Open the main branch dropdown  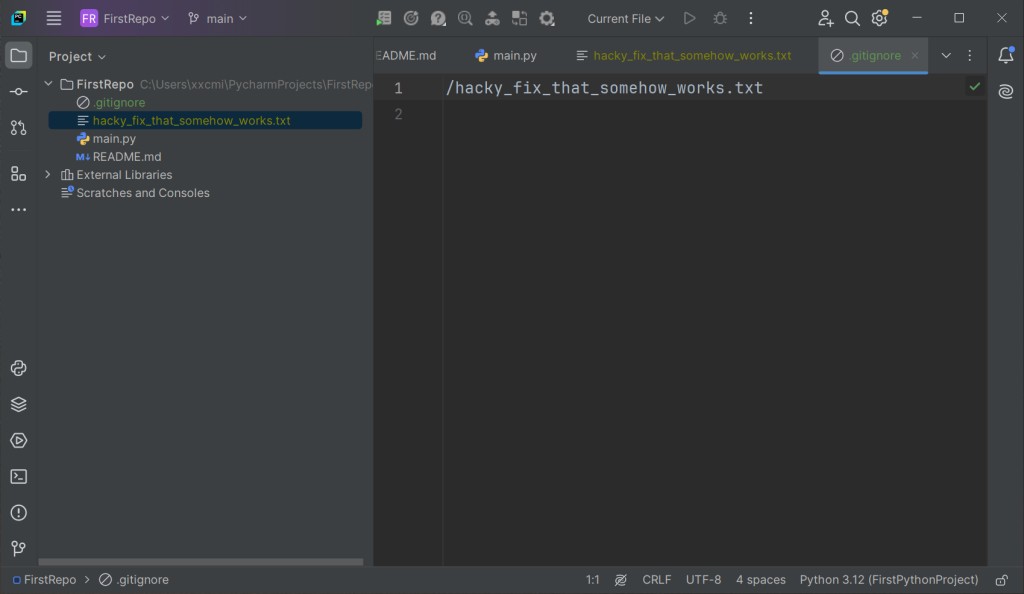pos(217,19)
